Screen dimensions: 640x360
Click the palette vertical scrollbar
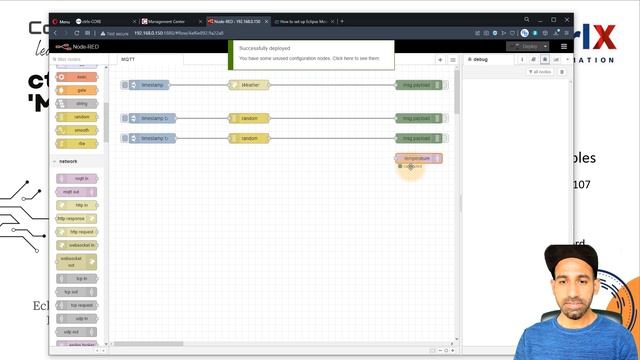(x=106, y=122)
